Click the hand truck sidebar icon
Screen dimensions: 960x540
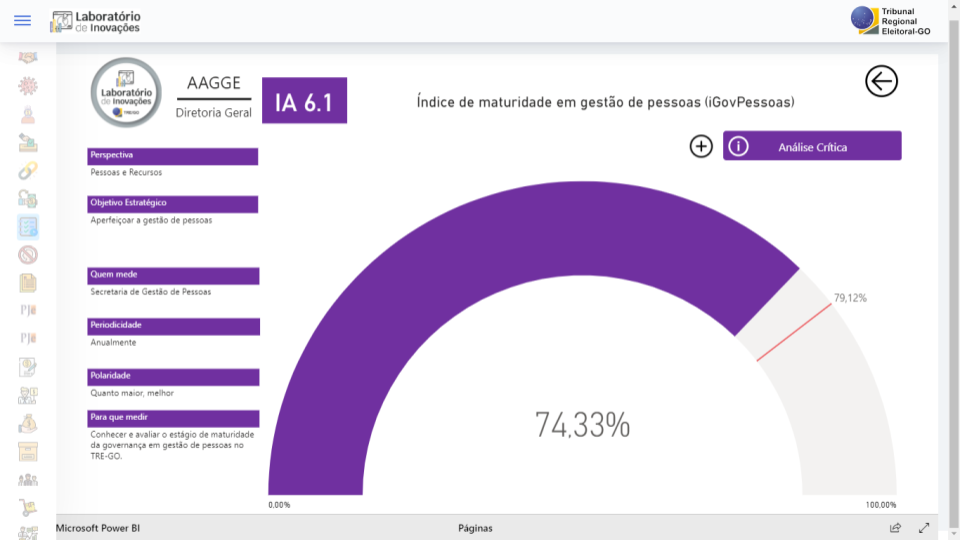pos(28,507)
